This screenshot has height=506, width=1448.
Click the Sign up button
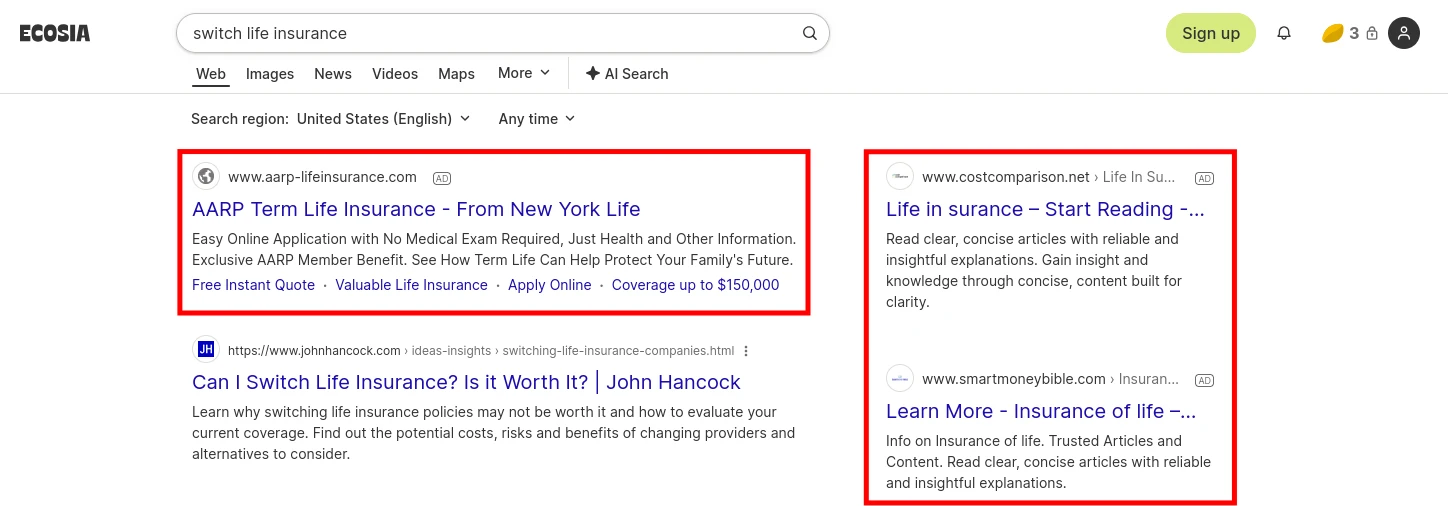click(x=1211, y=33)
